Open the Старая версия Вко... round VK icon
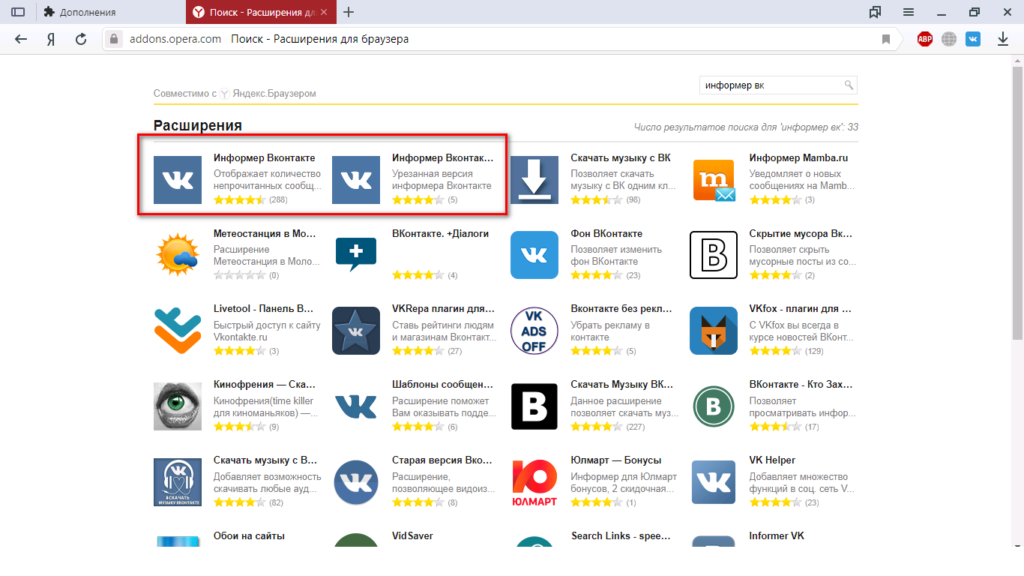Screen dimensions: 1024x576 (x=356, y=482)
